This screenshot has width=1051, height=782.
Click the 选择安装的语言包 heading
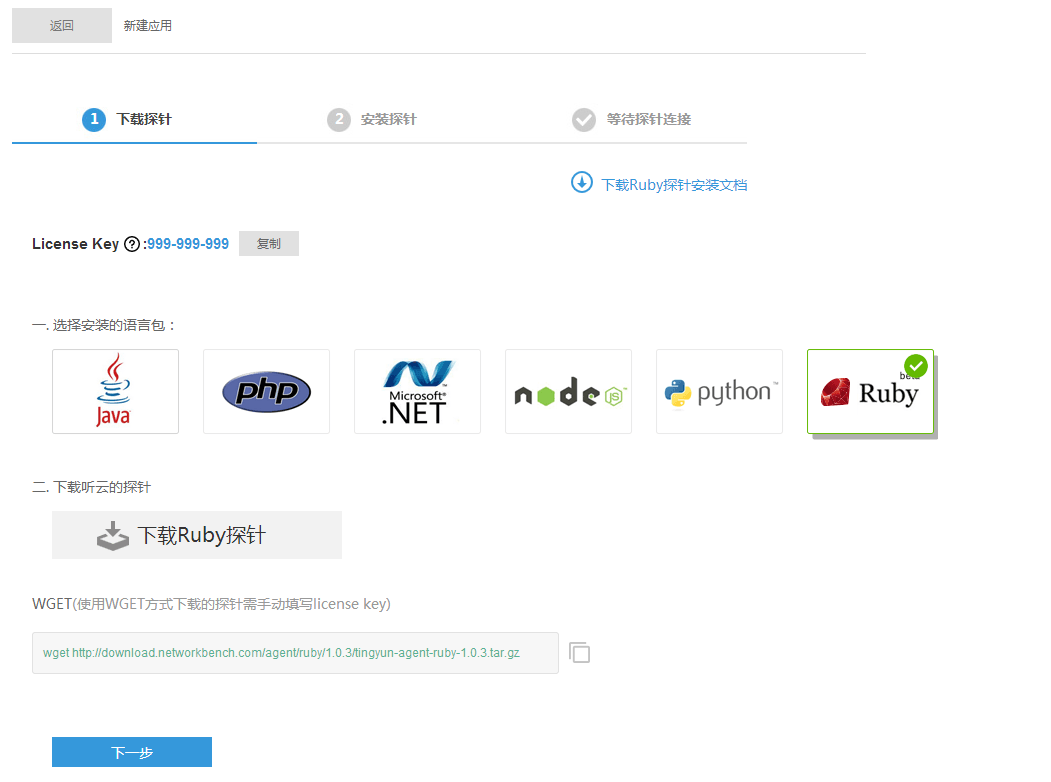[x=104, y=326]
